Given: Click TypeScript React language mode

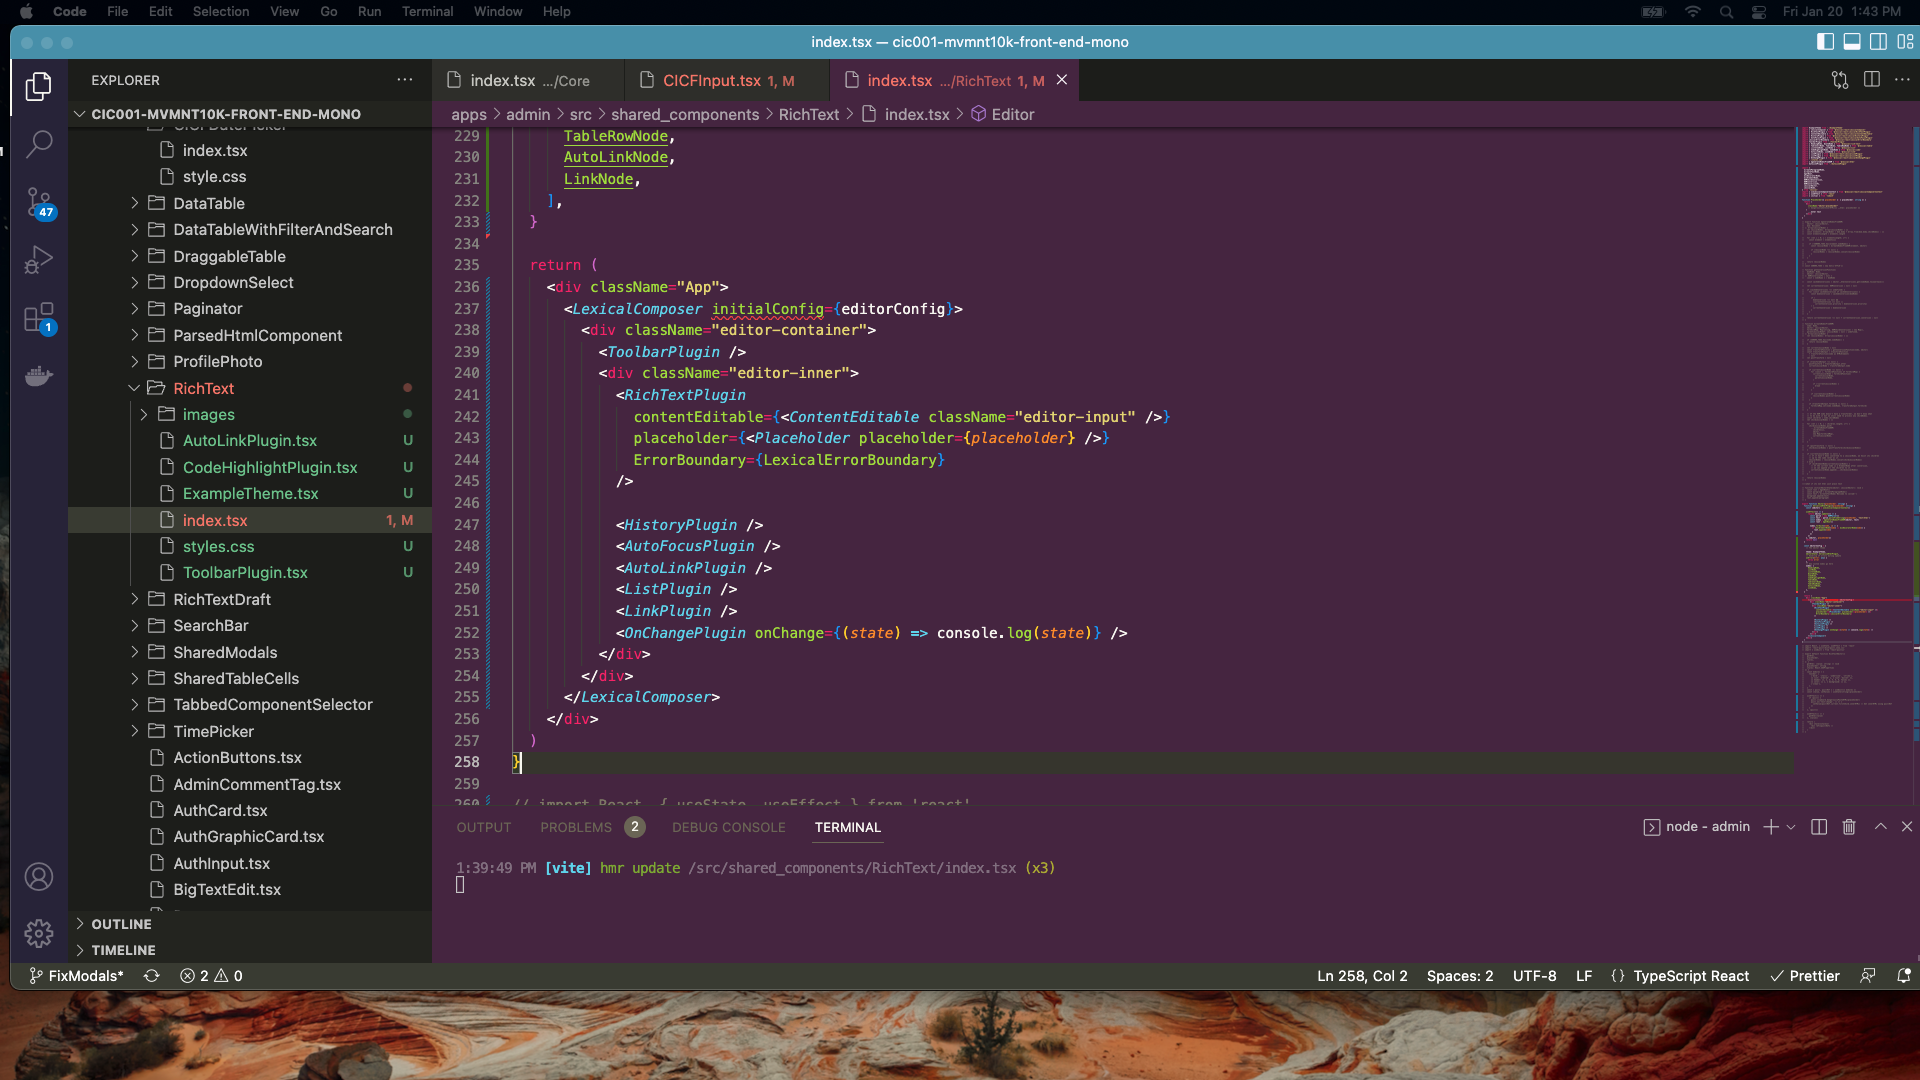Looking at the screenshot, I should tap(1690, 976).
